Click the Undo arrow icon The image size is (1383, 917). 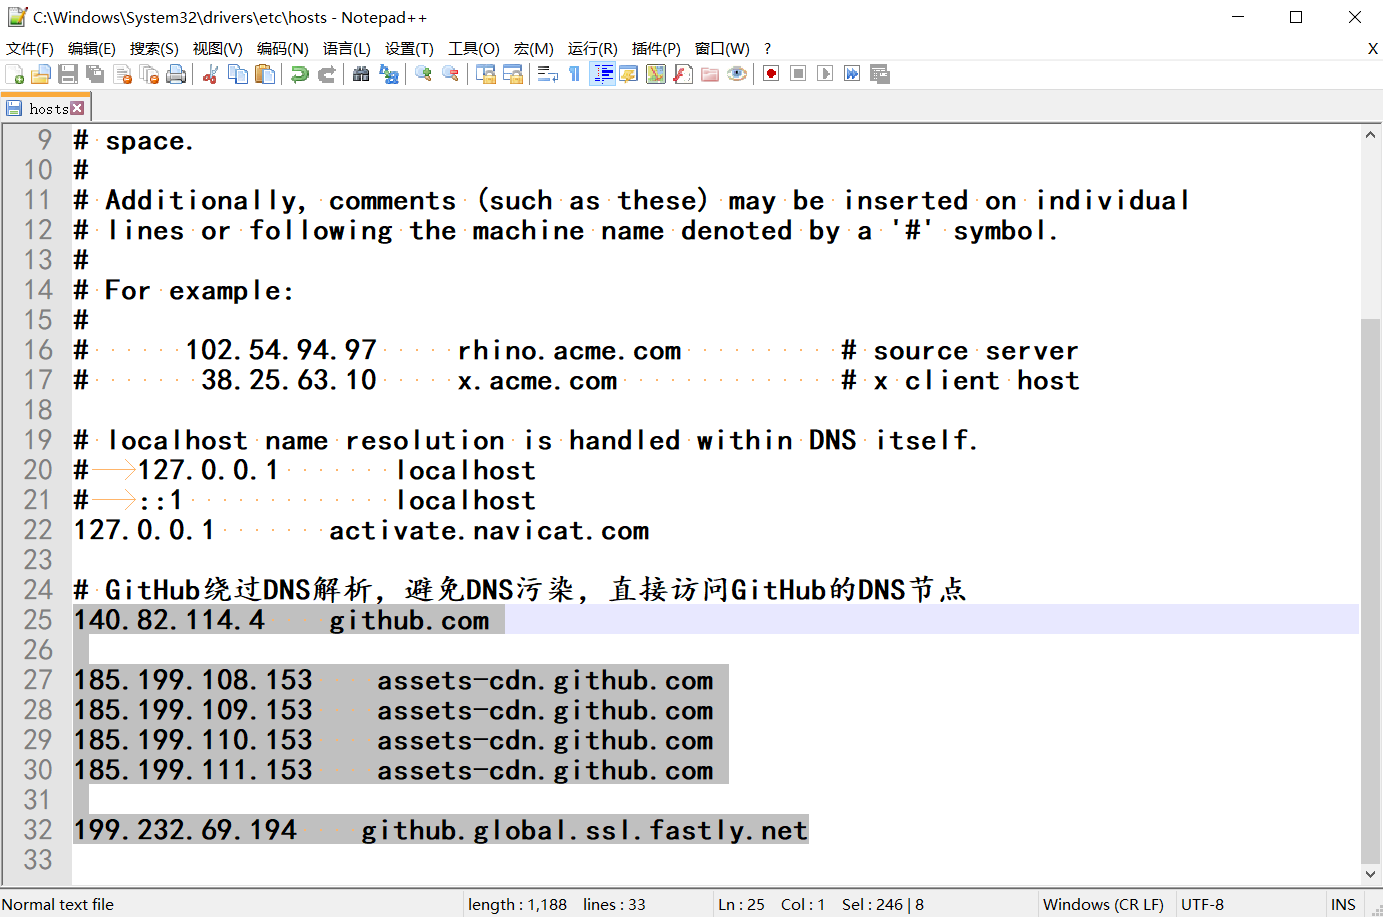(x=299, y=74)
